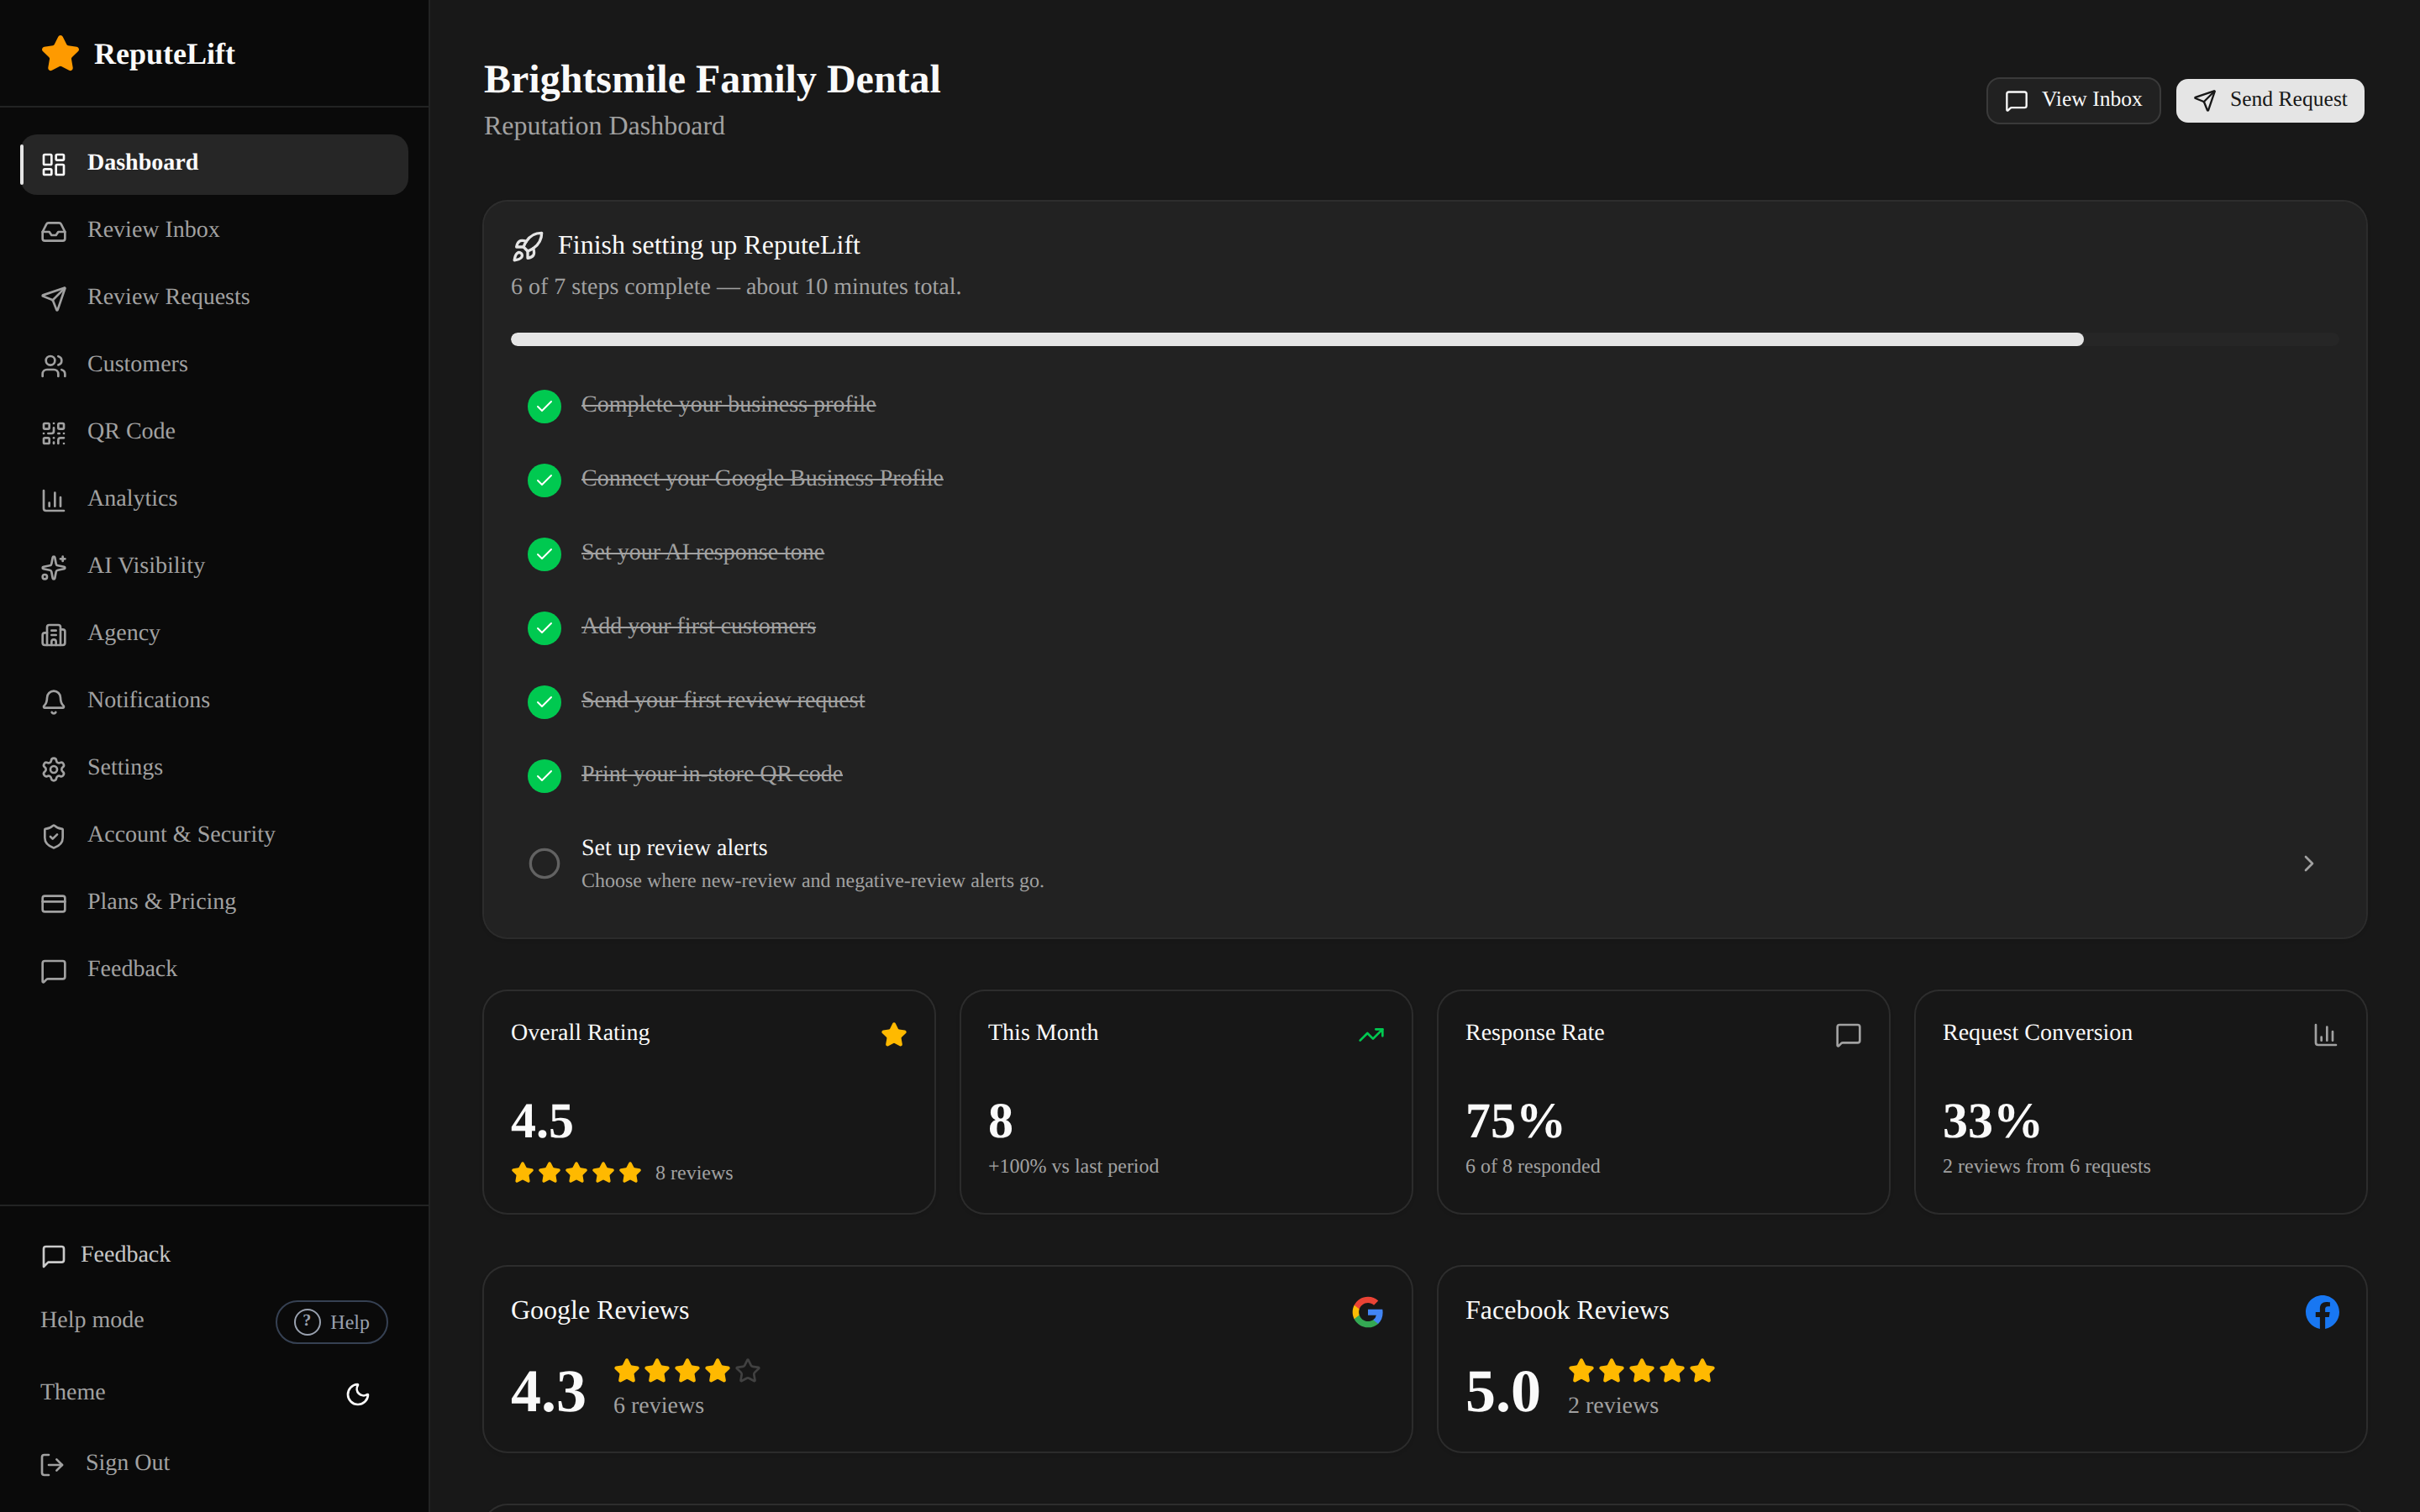2420x1512 pixels.
Task: Click the Facebook logo on Facebook Reviews
Action: [2322, 1311]
